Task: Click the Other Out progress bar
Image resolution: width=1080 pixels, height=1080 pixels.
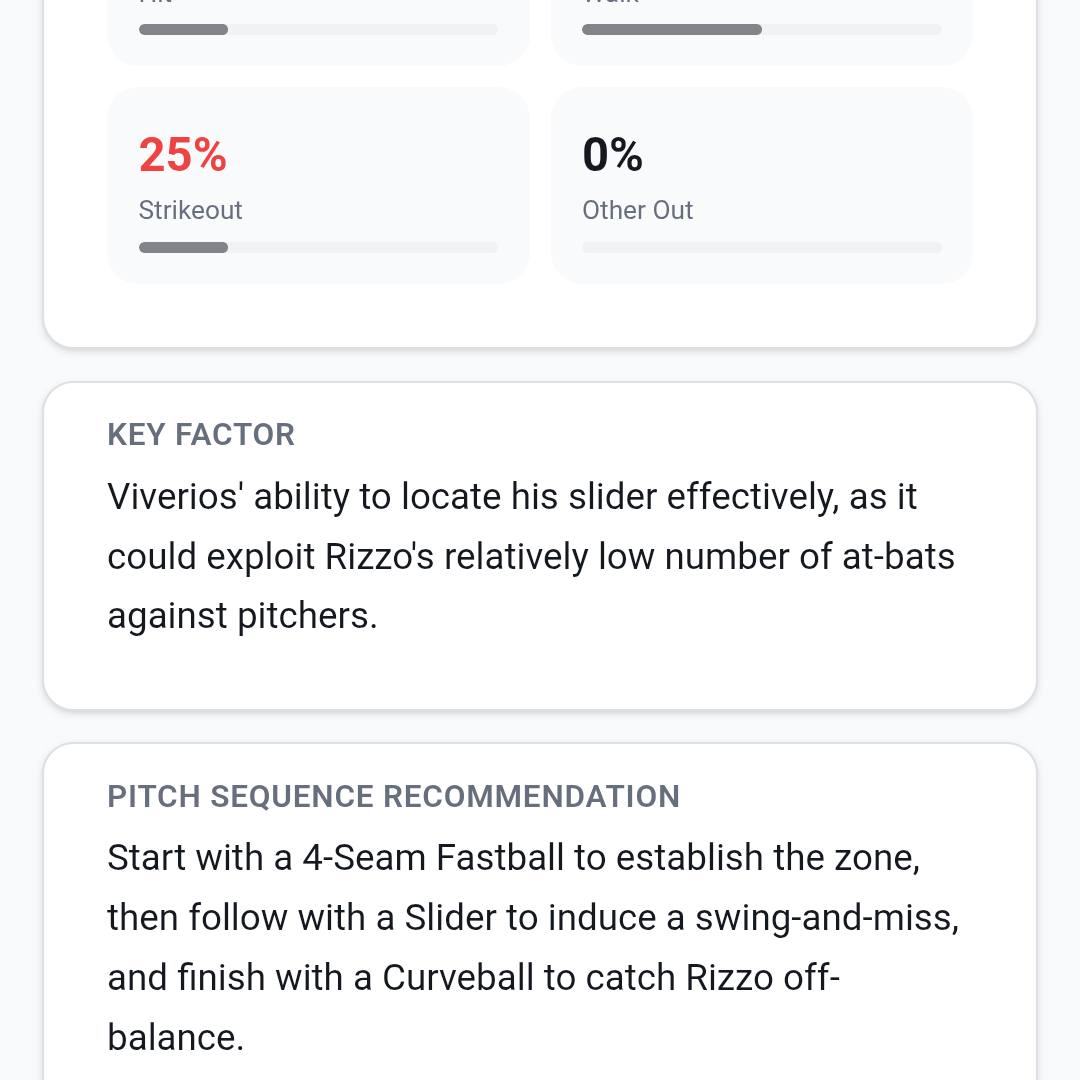Action: tap(761, 247)
